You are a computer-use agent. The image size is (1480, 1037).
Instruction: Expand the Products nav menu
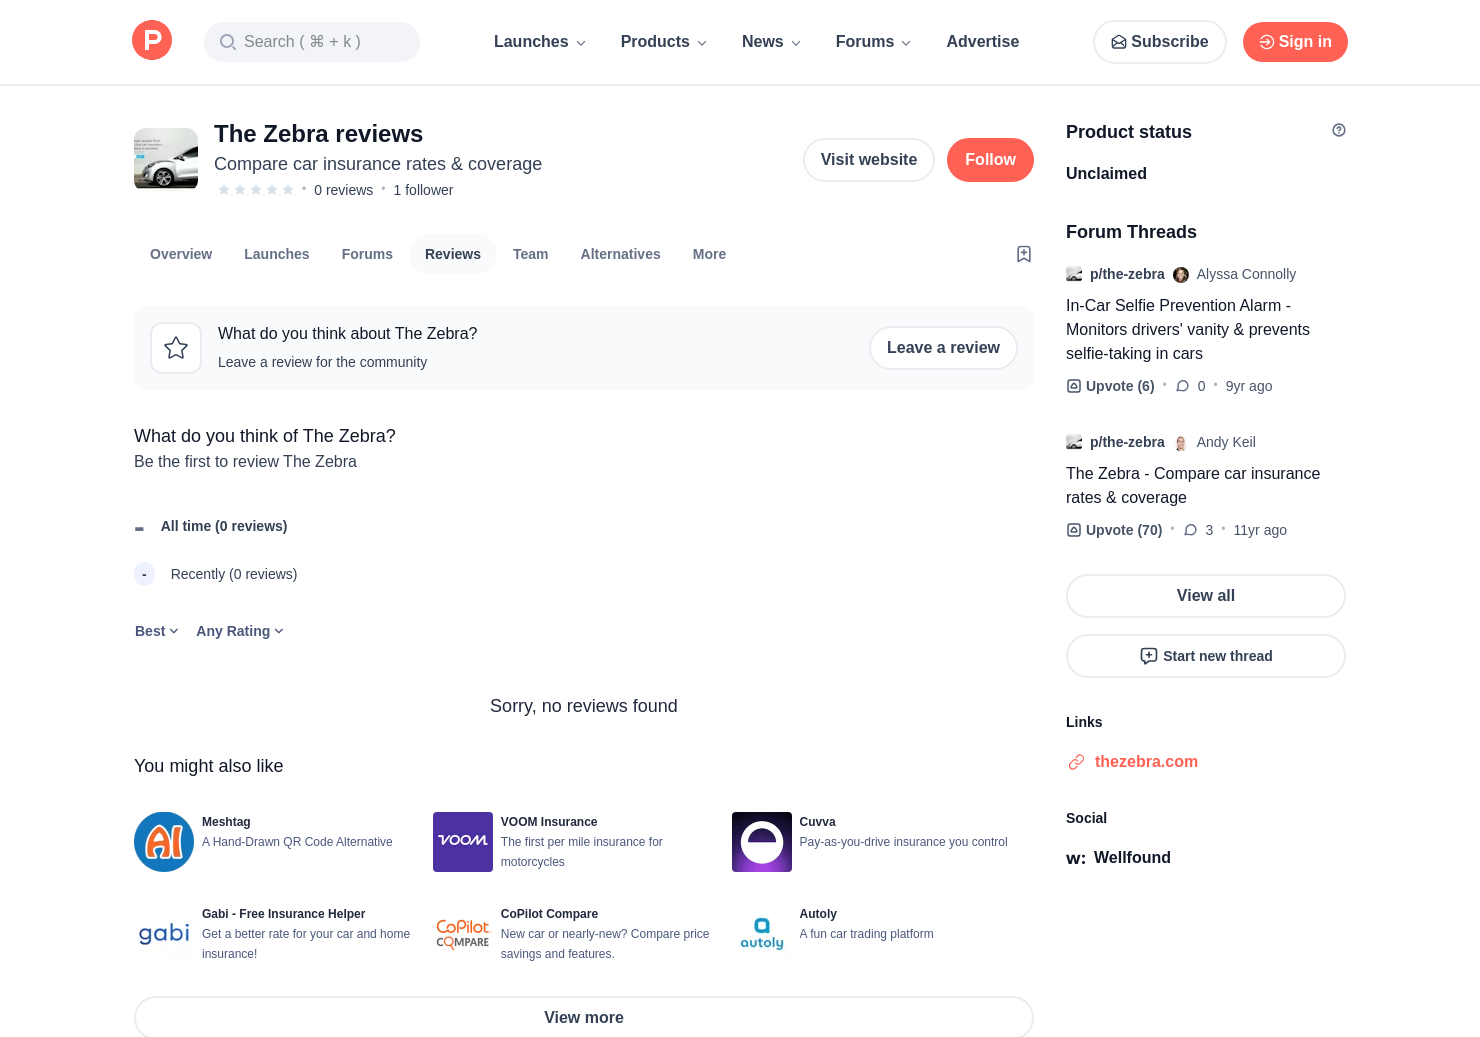tap(664, 42)
